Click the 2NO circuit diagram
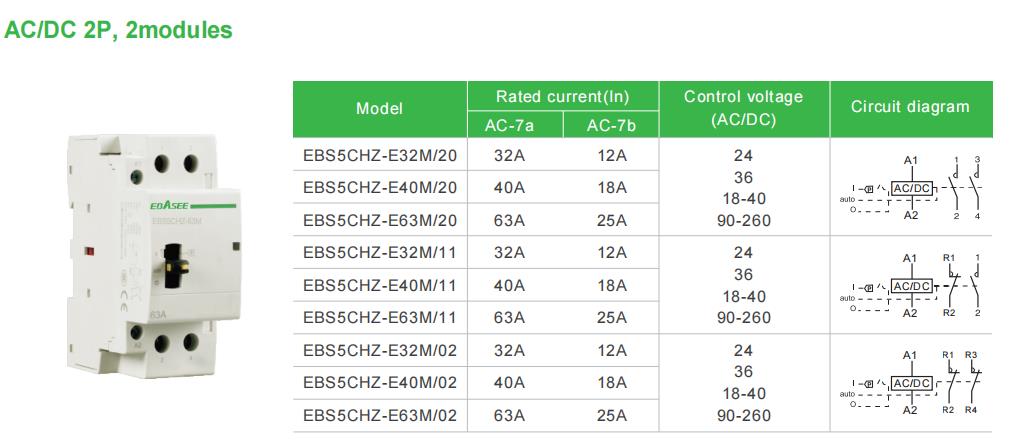 click(910, 187)
